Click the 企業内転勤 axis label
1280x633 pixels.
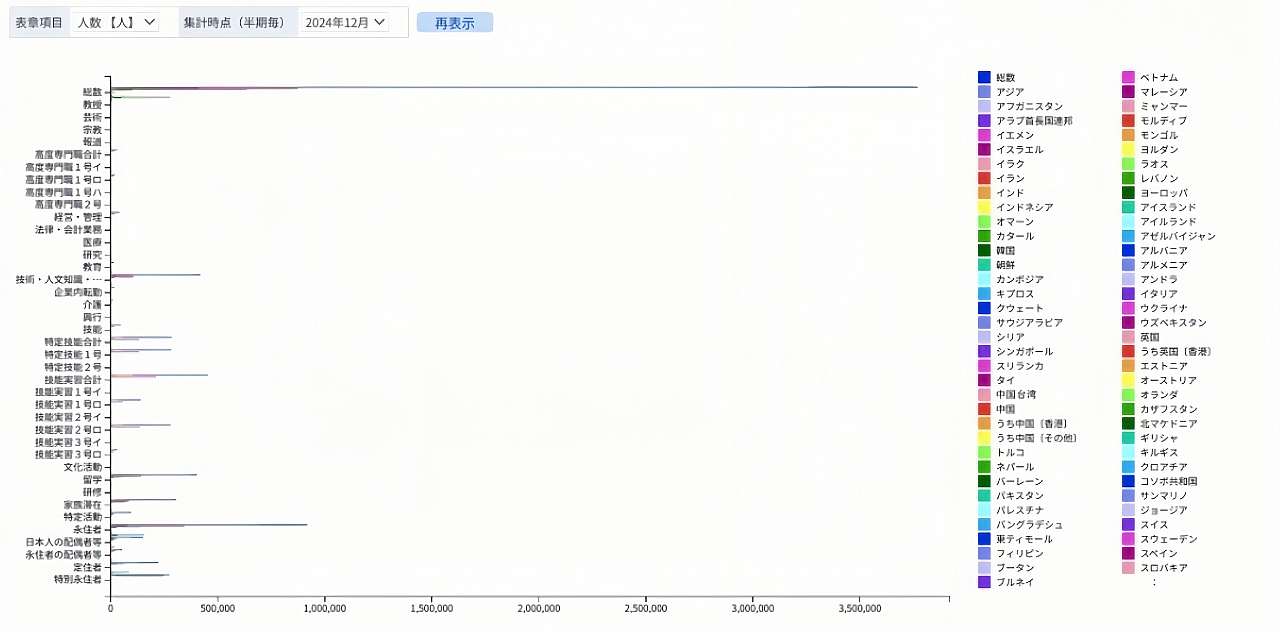[x=78, y=292]
